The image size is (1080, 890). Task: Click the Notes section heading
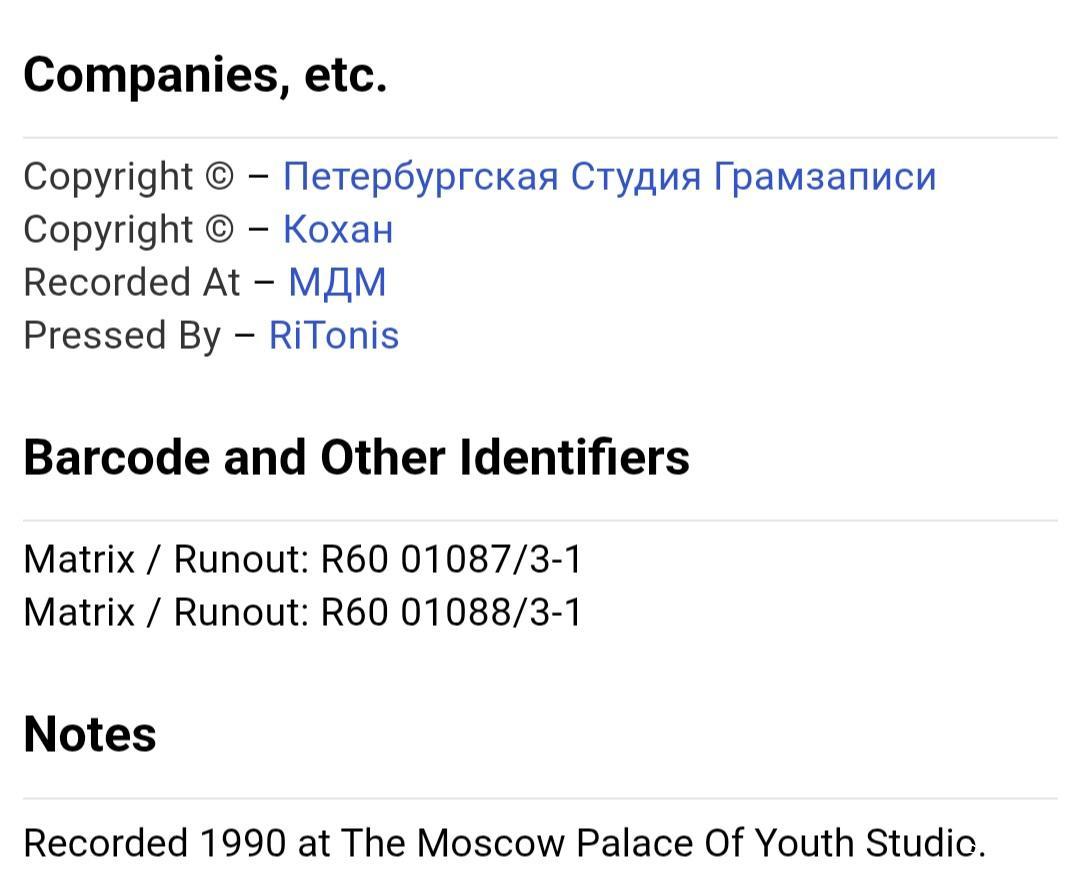pyautogui.click(x=90, y=734)
